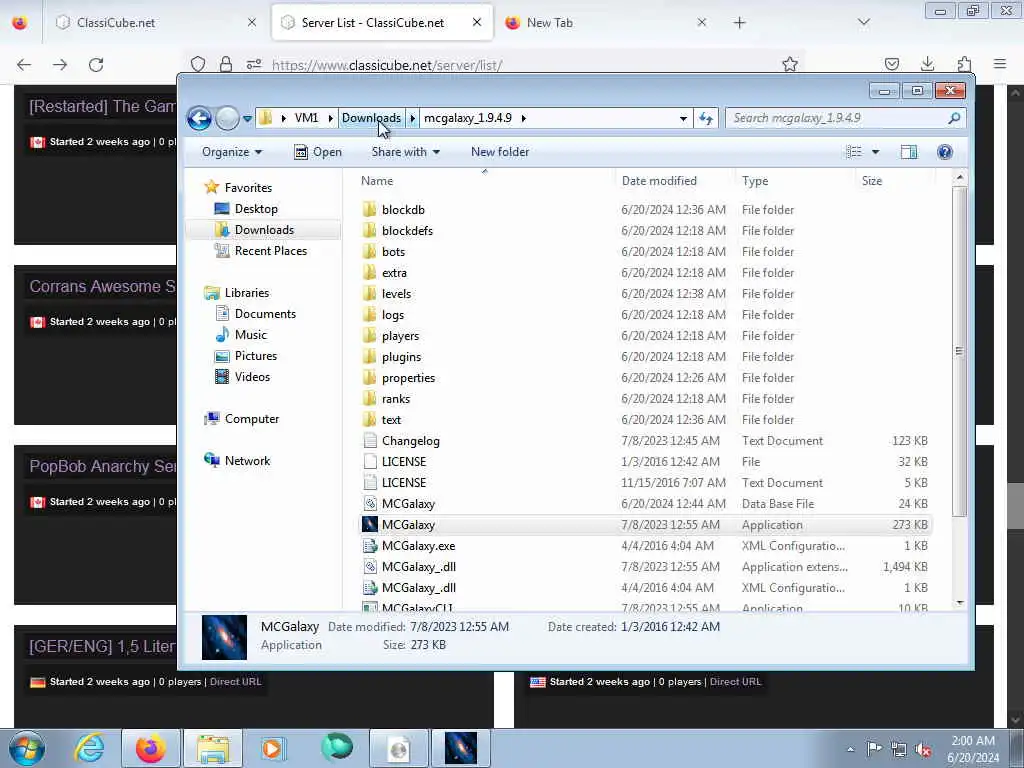Open Pictures library in sidebar
1024x768 pixels.
click(x=255, y=356)
